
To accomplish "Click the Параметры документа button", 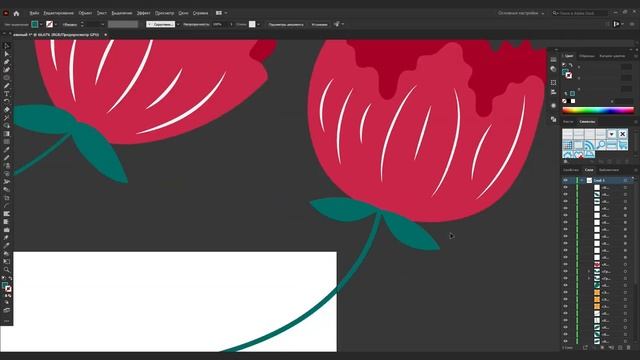I will coord(286,24).
